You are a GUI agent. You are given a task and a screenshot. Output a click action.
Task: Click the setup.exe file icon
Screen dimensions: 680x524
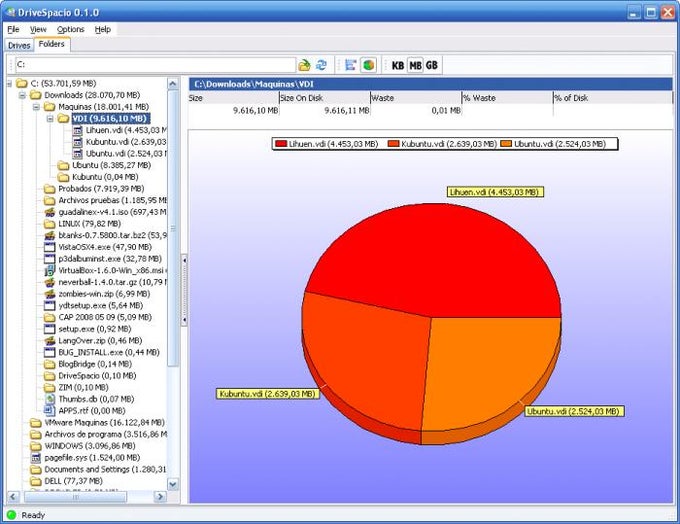(50, 329)
